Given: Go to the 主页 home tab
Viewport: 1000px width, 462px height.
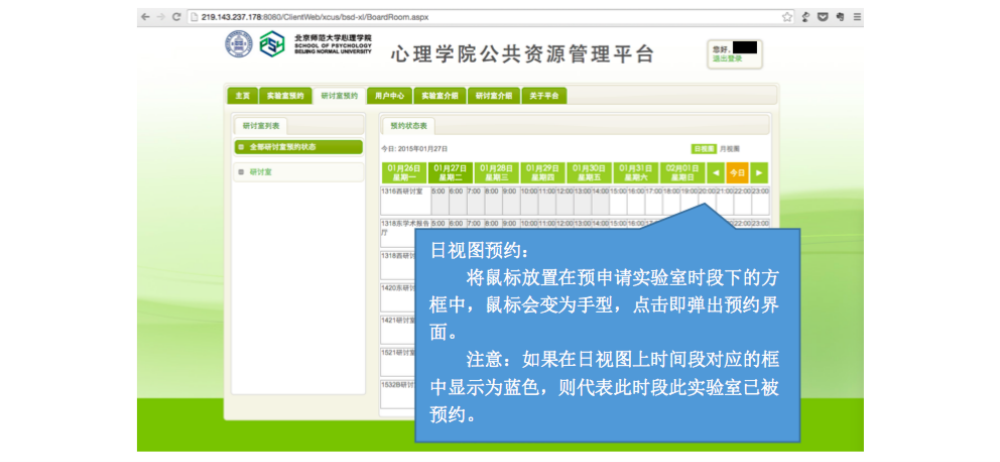Looking at the screenshot, I should pyautogui.click(x=242, y=96).
